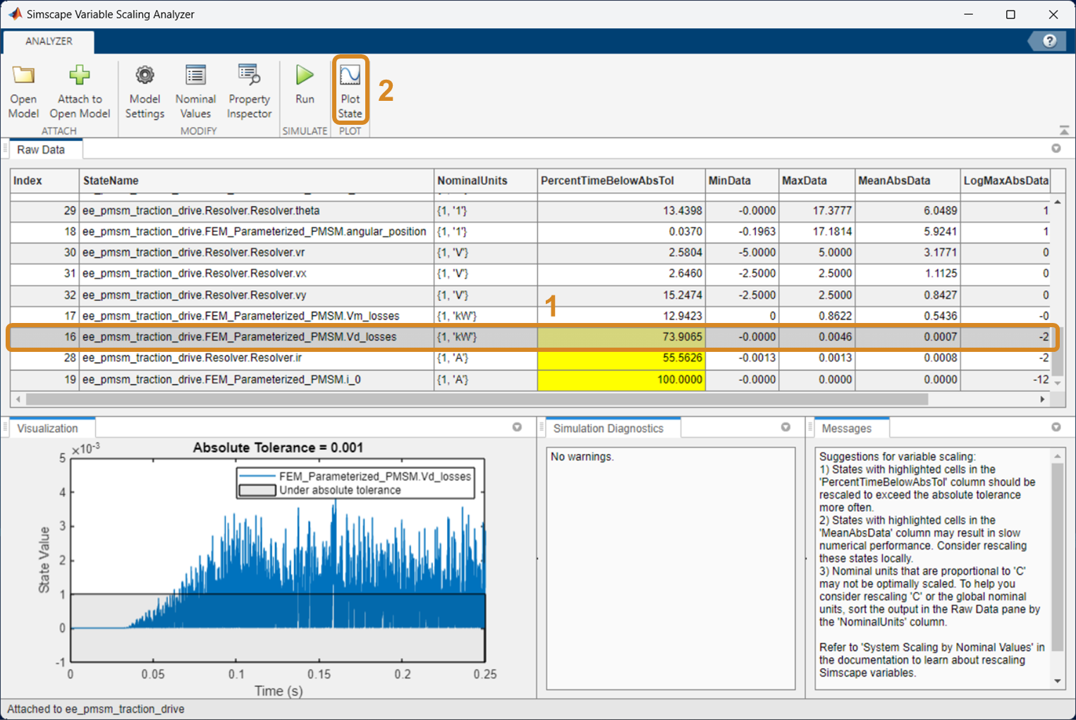Click the plot legend box
1076x720 pixels.
click(355, 483)
